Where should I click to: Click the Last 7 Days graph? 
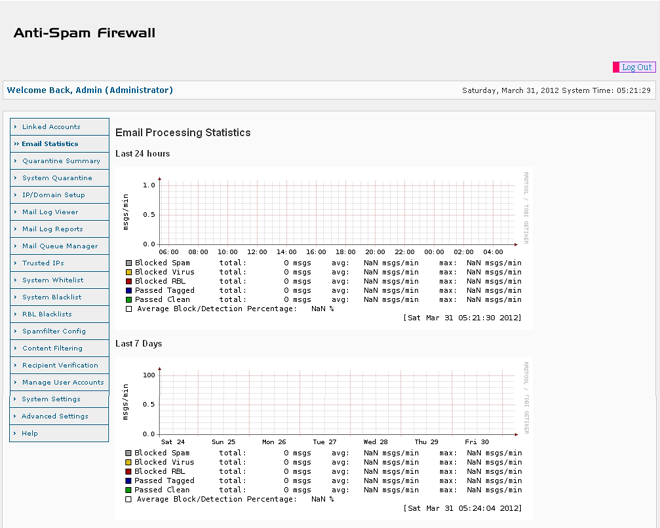click(324, 438)
